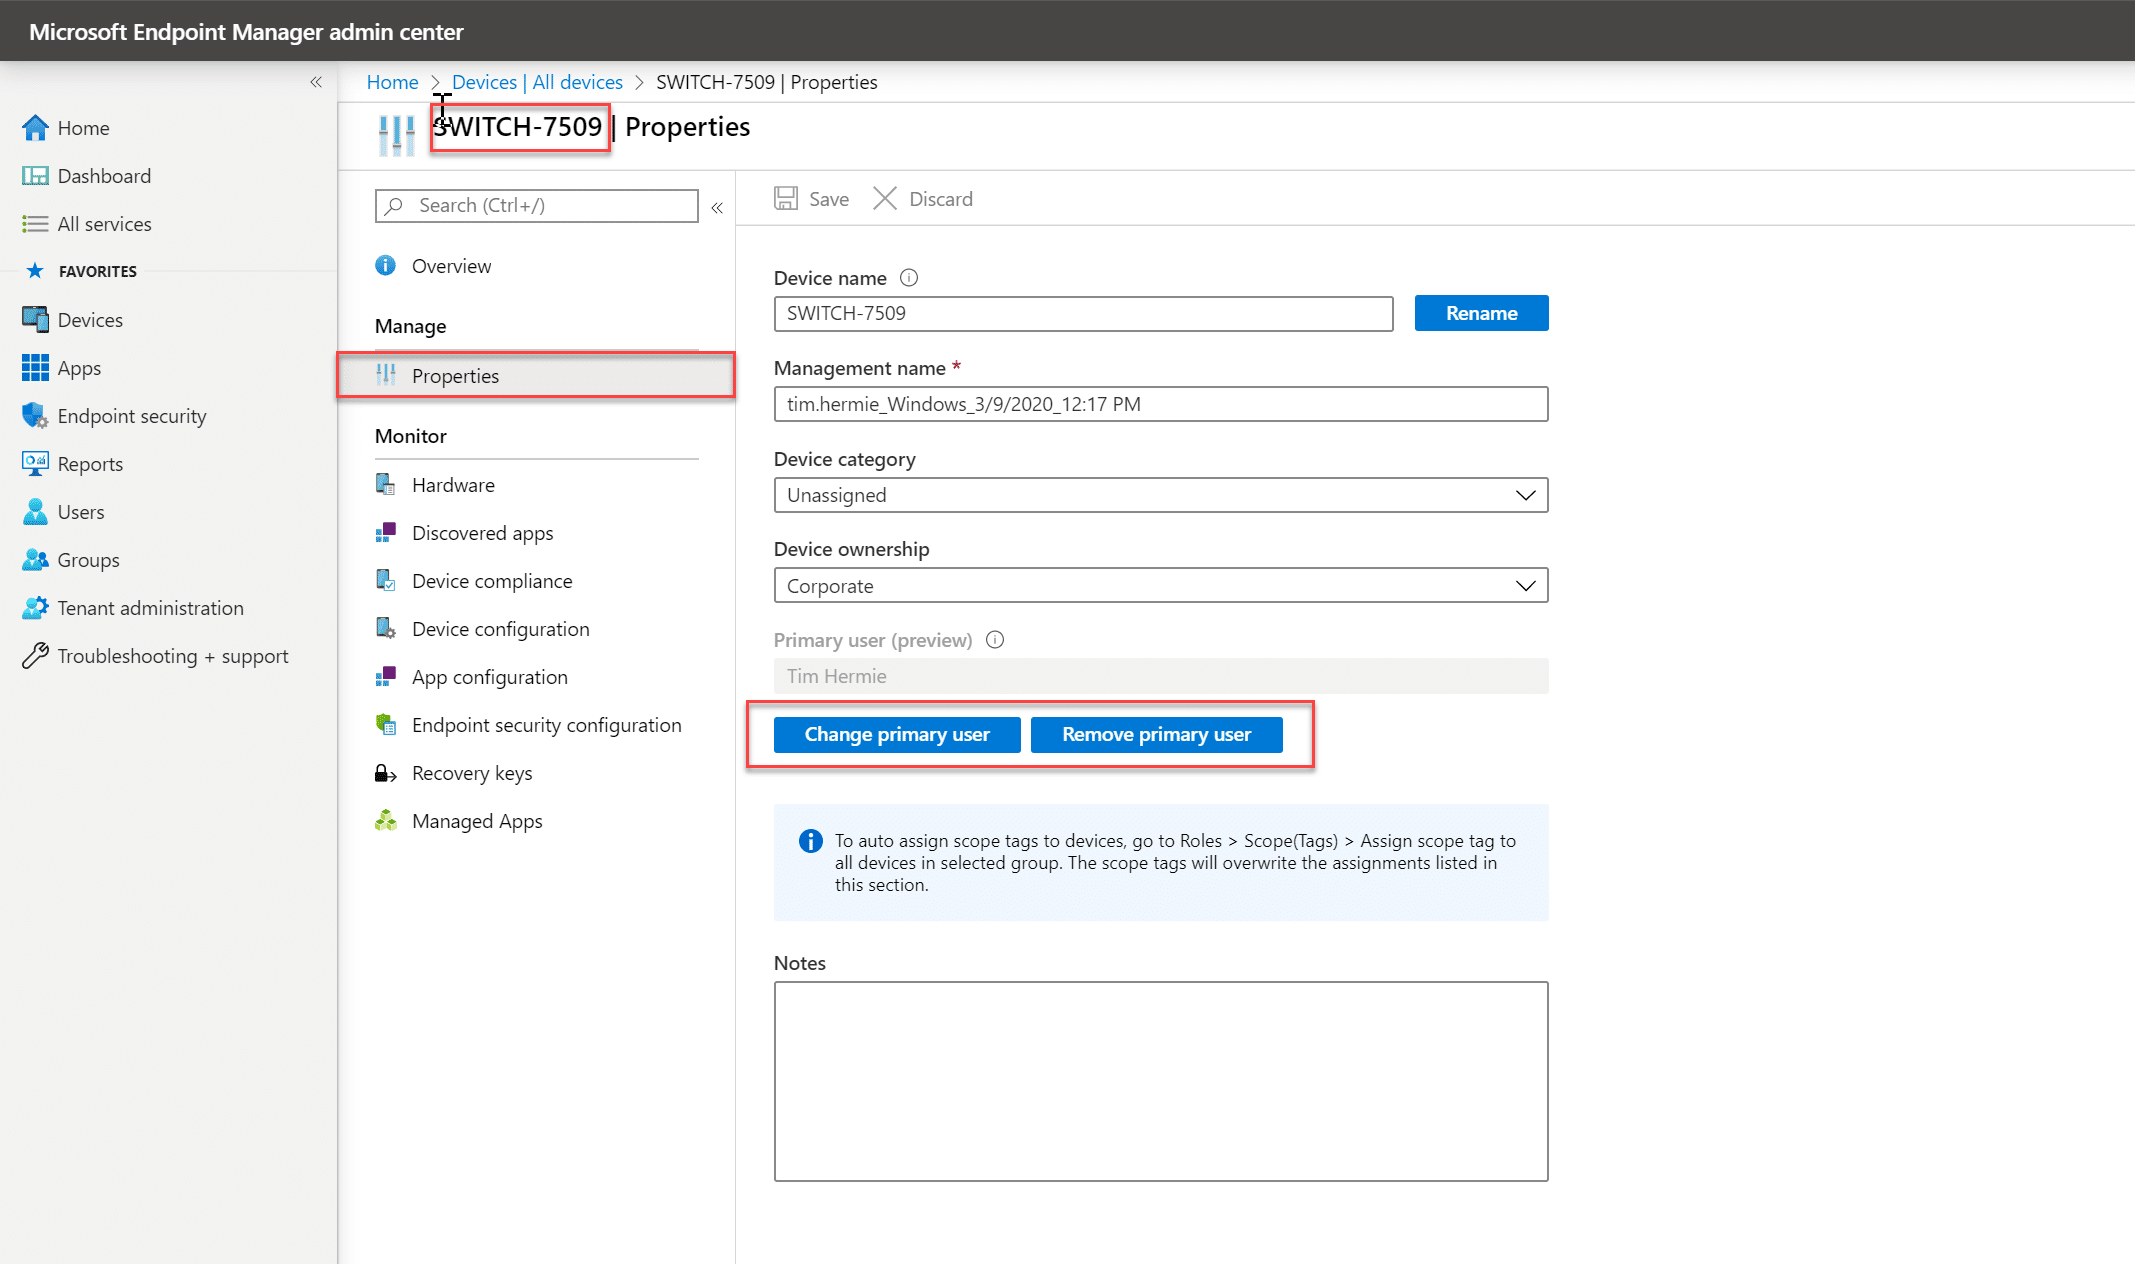Click the Save floppy disk icon
Image resolution: width=2135 pixels, height=1264 pixels.
[x=786, y=198]
